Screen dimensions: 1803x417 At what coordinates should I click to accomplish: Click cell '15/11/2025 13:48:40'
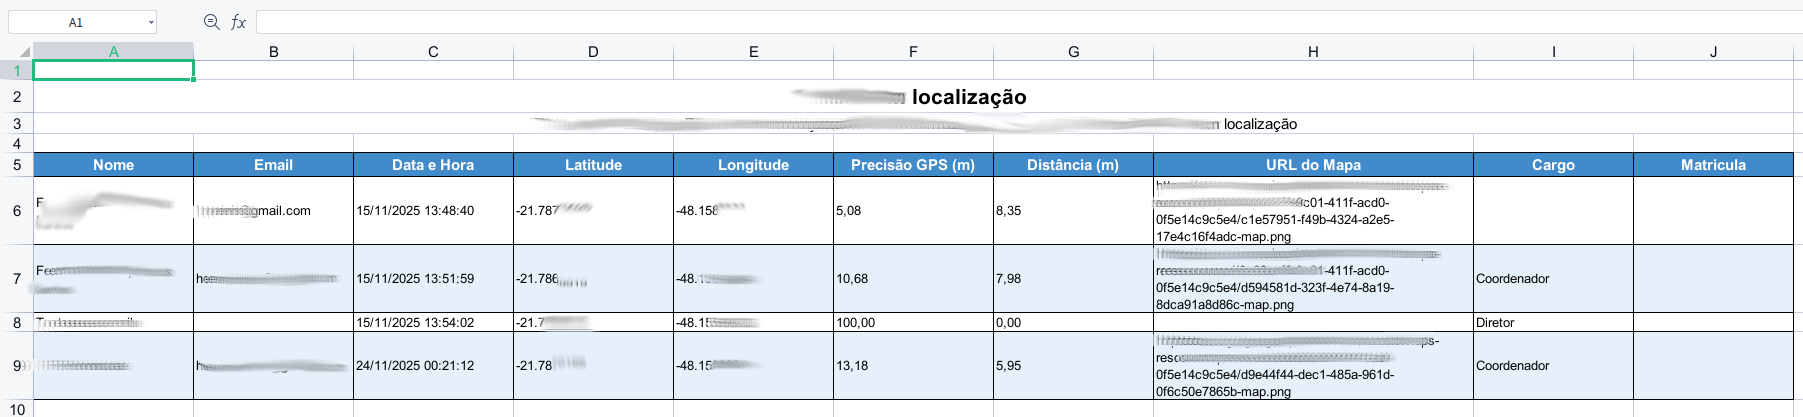(433, 210)
